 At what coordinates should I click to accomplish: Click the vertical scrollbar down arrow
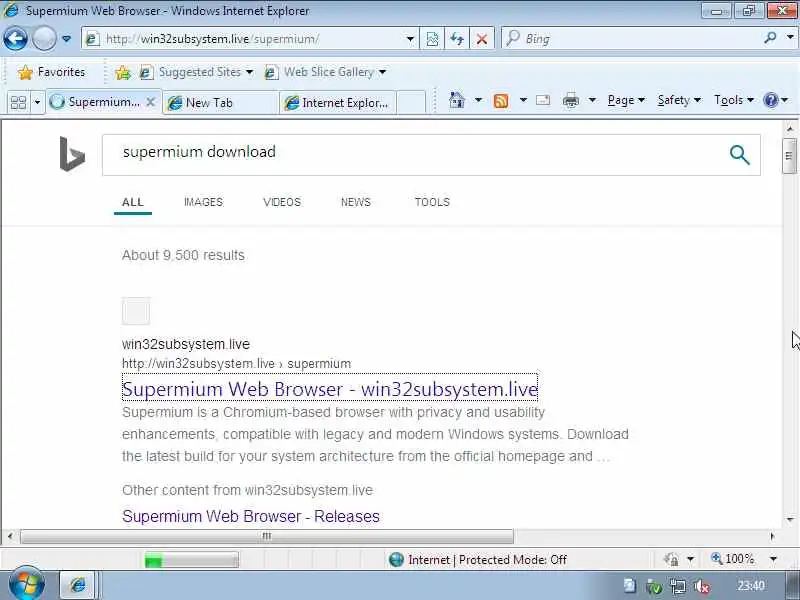(790, 519)
